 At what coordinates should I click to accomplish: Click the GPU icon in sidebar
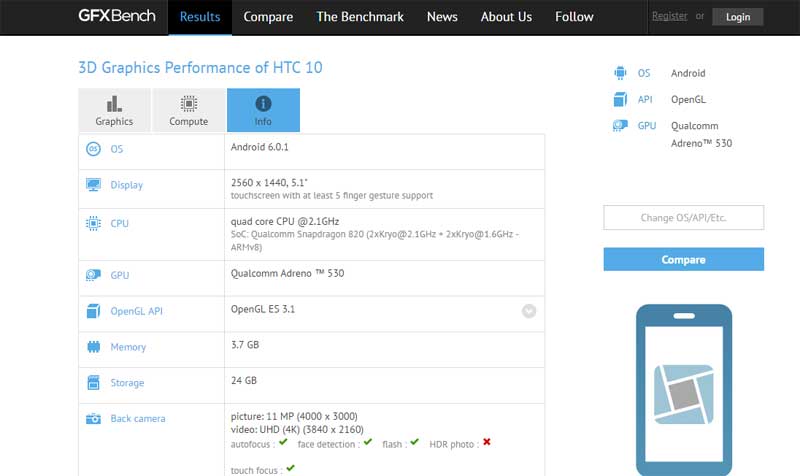point(620,126)
